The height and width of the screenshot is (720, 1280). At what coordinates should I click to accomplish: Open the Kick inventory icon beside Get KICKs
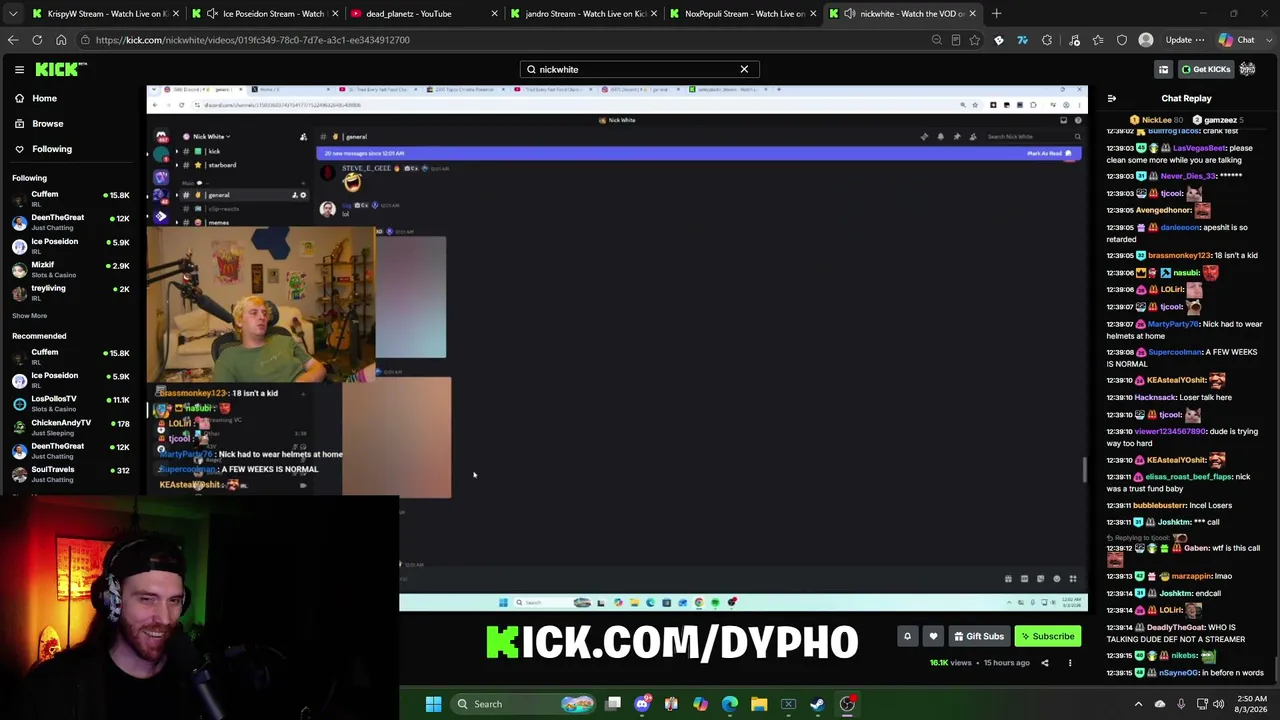(x=1163, y=69)
